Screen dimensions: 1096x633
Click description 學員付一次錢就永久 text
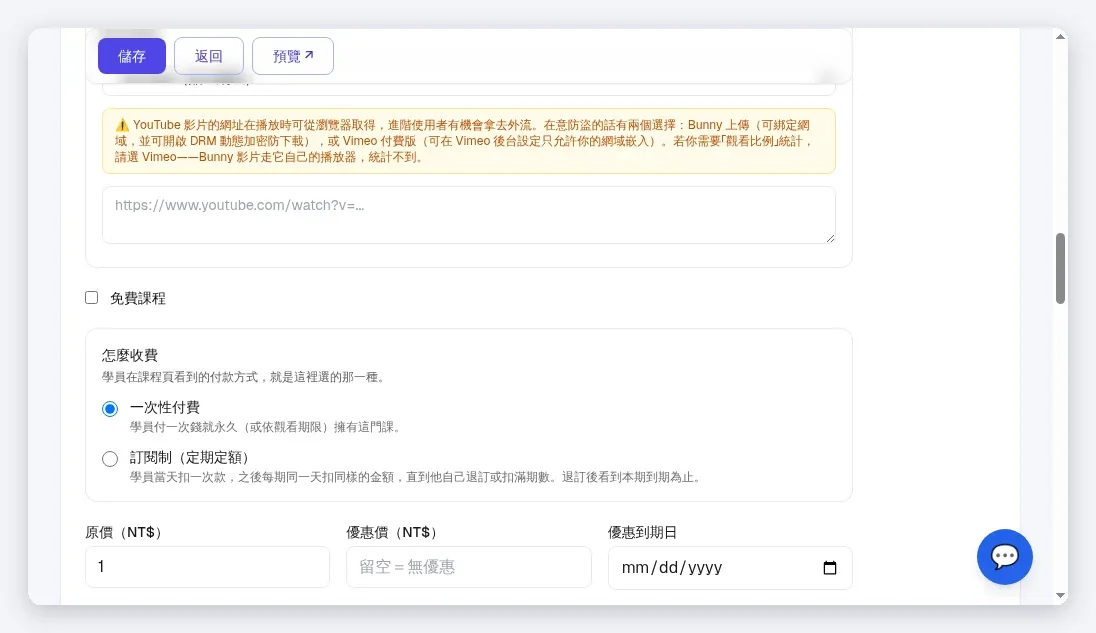[x=268, y=427]
